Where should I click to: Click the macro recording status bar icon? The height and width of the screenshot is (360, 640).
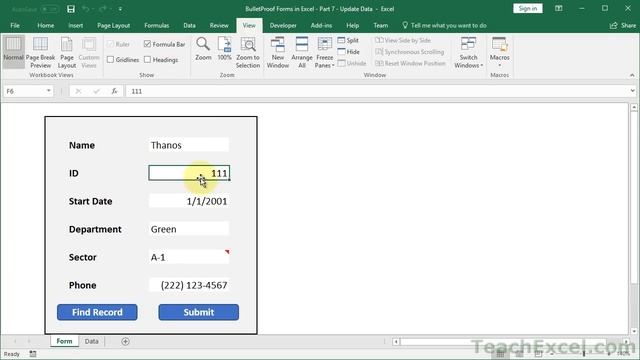[33, 354]
